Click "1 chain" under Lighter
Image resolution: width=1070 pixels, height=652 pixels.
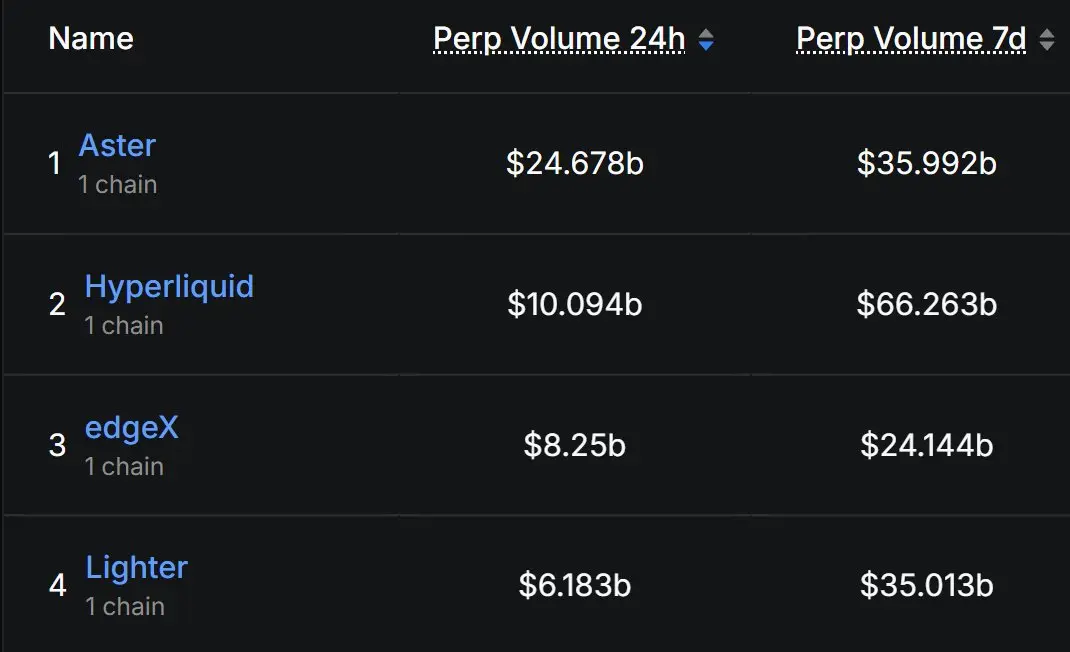[125, 607]
